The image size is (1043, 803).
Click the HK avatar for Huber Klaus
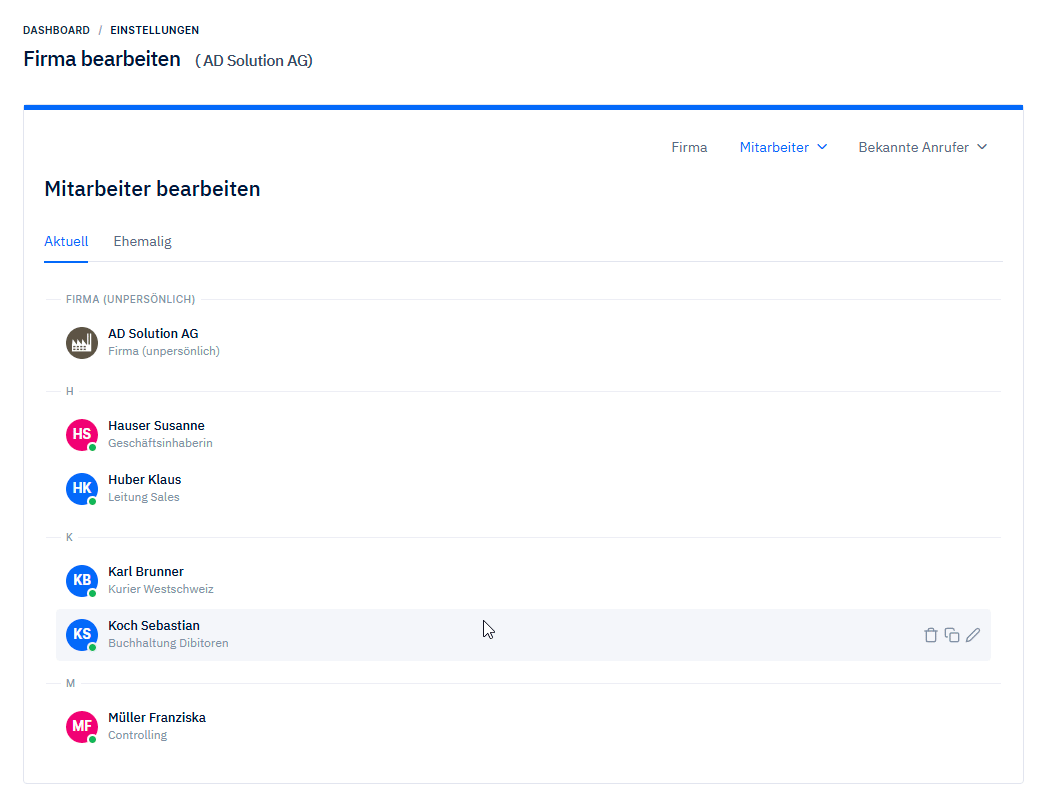coord(82,489)
